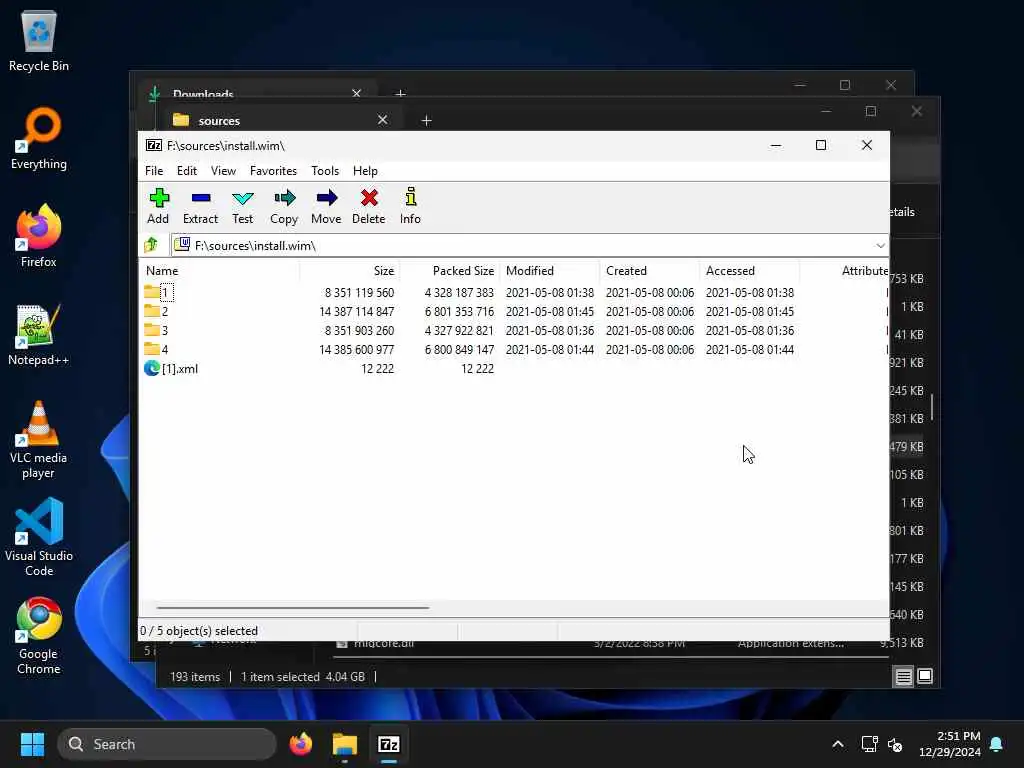Viewport: 1024px width, 768px height.
Task: Open Firefox desktop shortcut
Action: (39, 236)
